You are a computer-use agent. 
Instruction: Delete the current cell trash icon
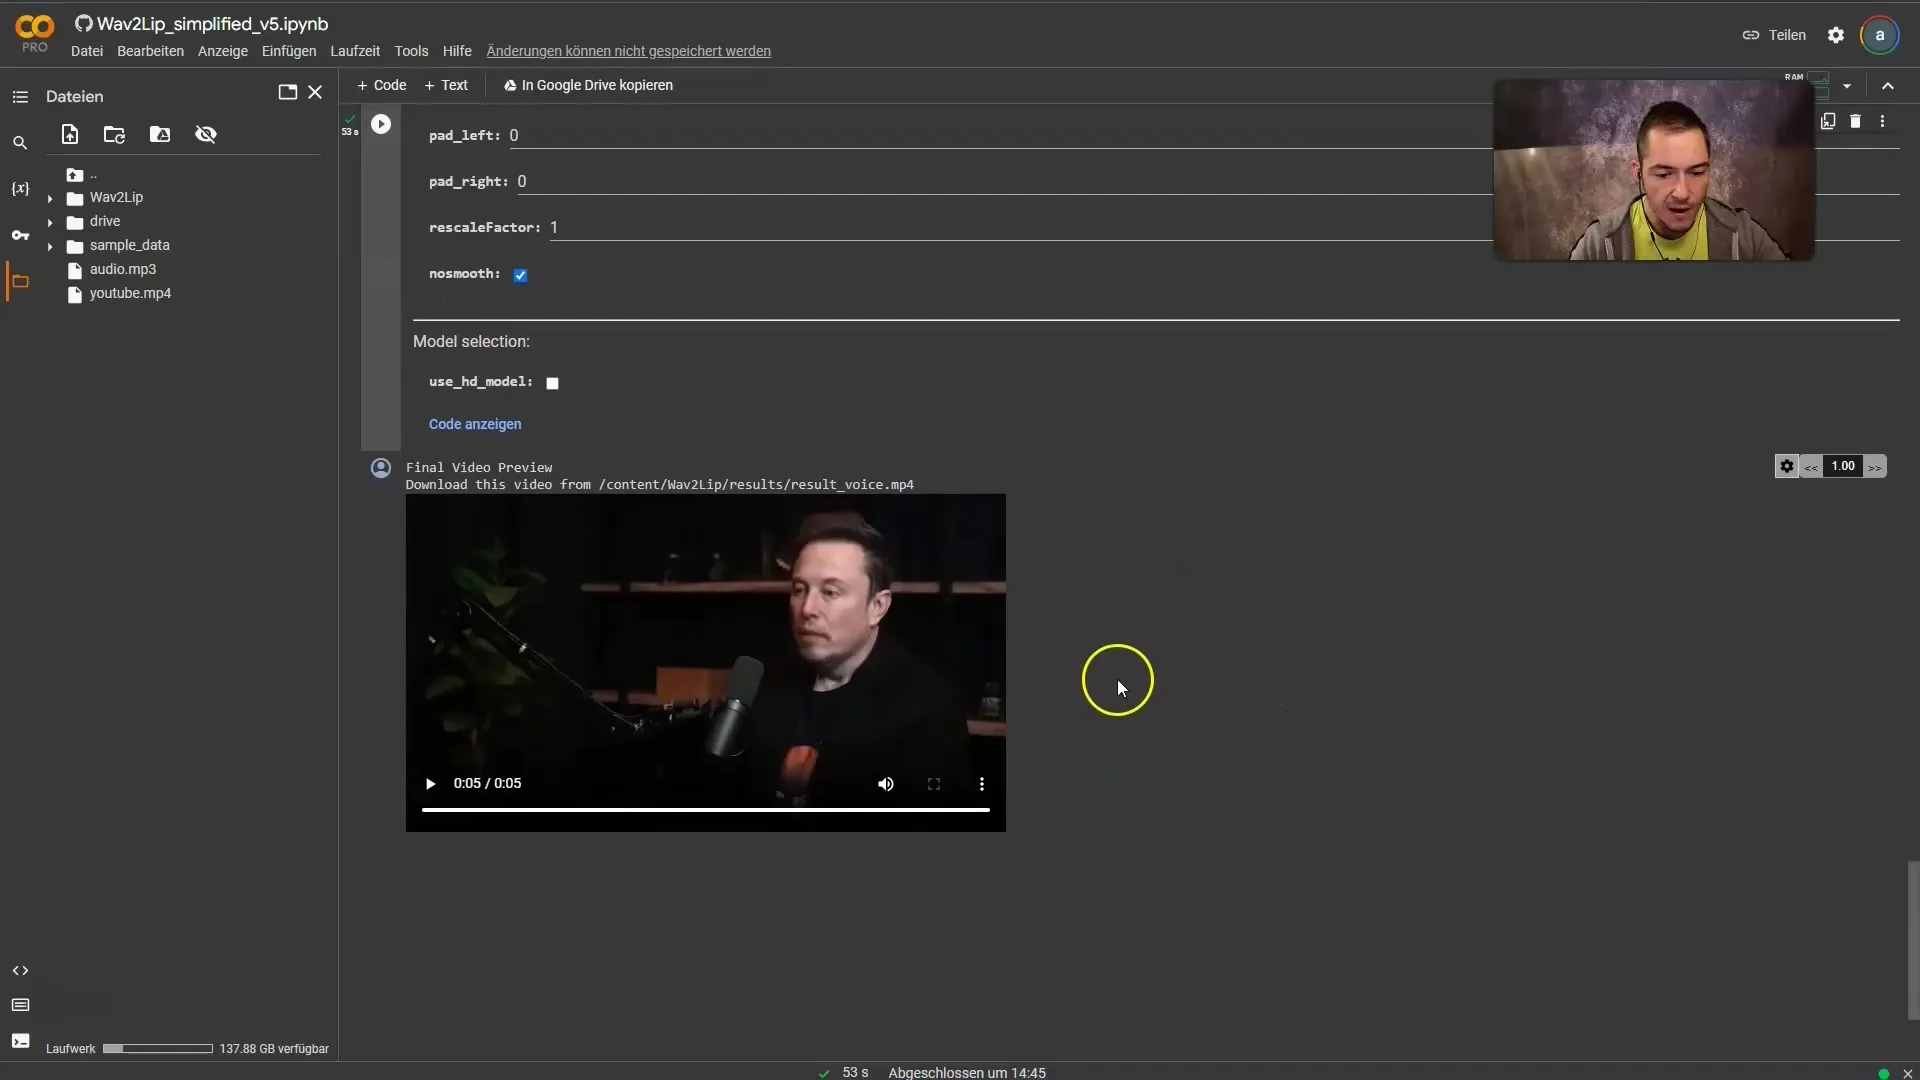click(1856, 121)
